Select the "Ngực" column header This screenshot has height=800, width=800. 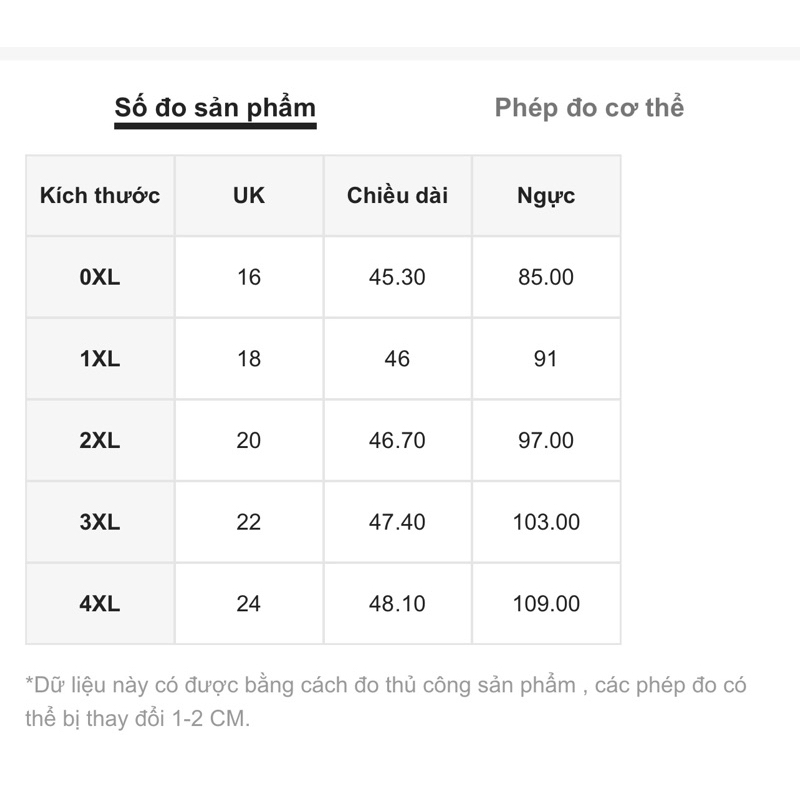click(546, 196)
